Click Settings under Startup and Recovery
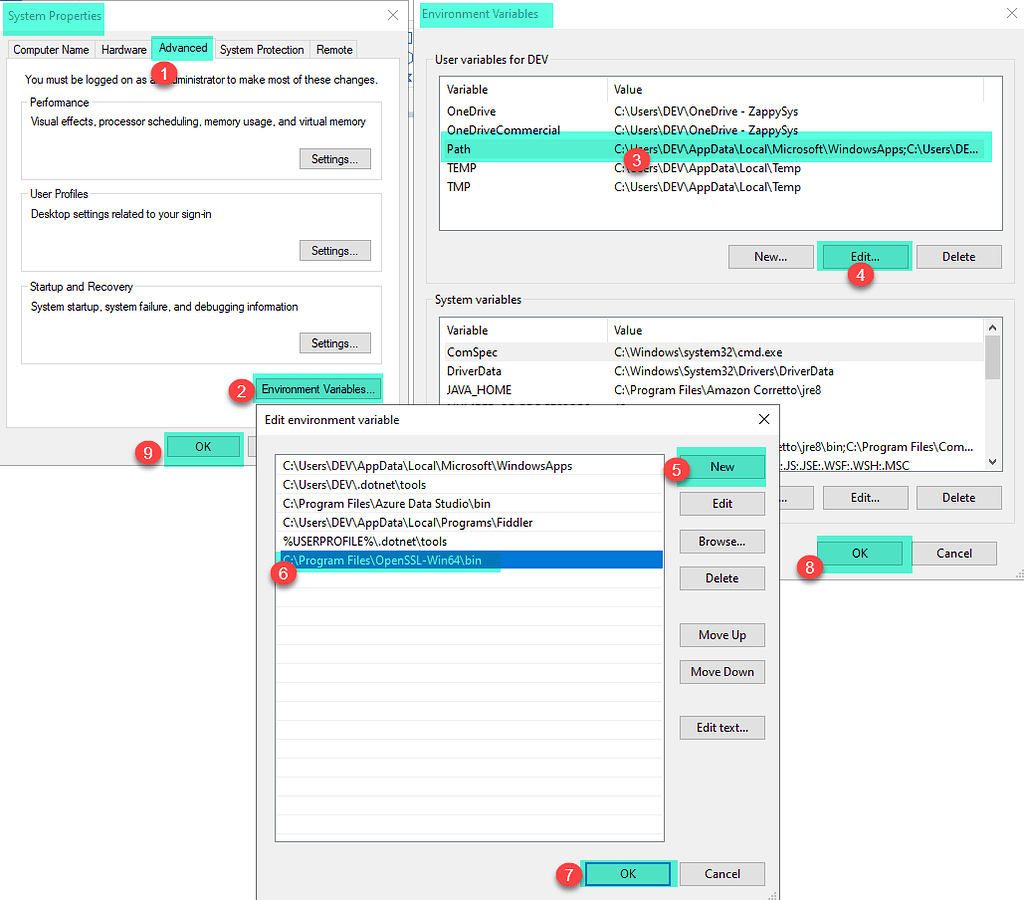The height and width of the screenshot is (900, 1024). 334,342
